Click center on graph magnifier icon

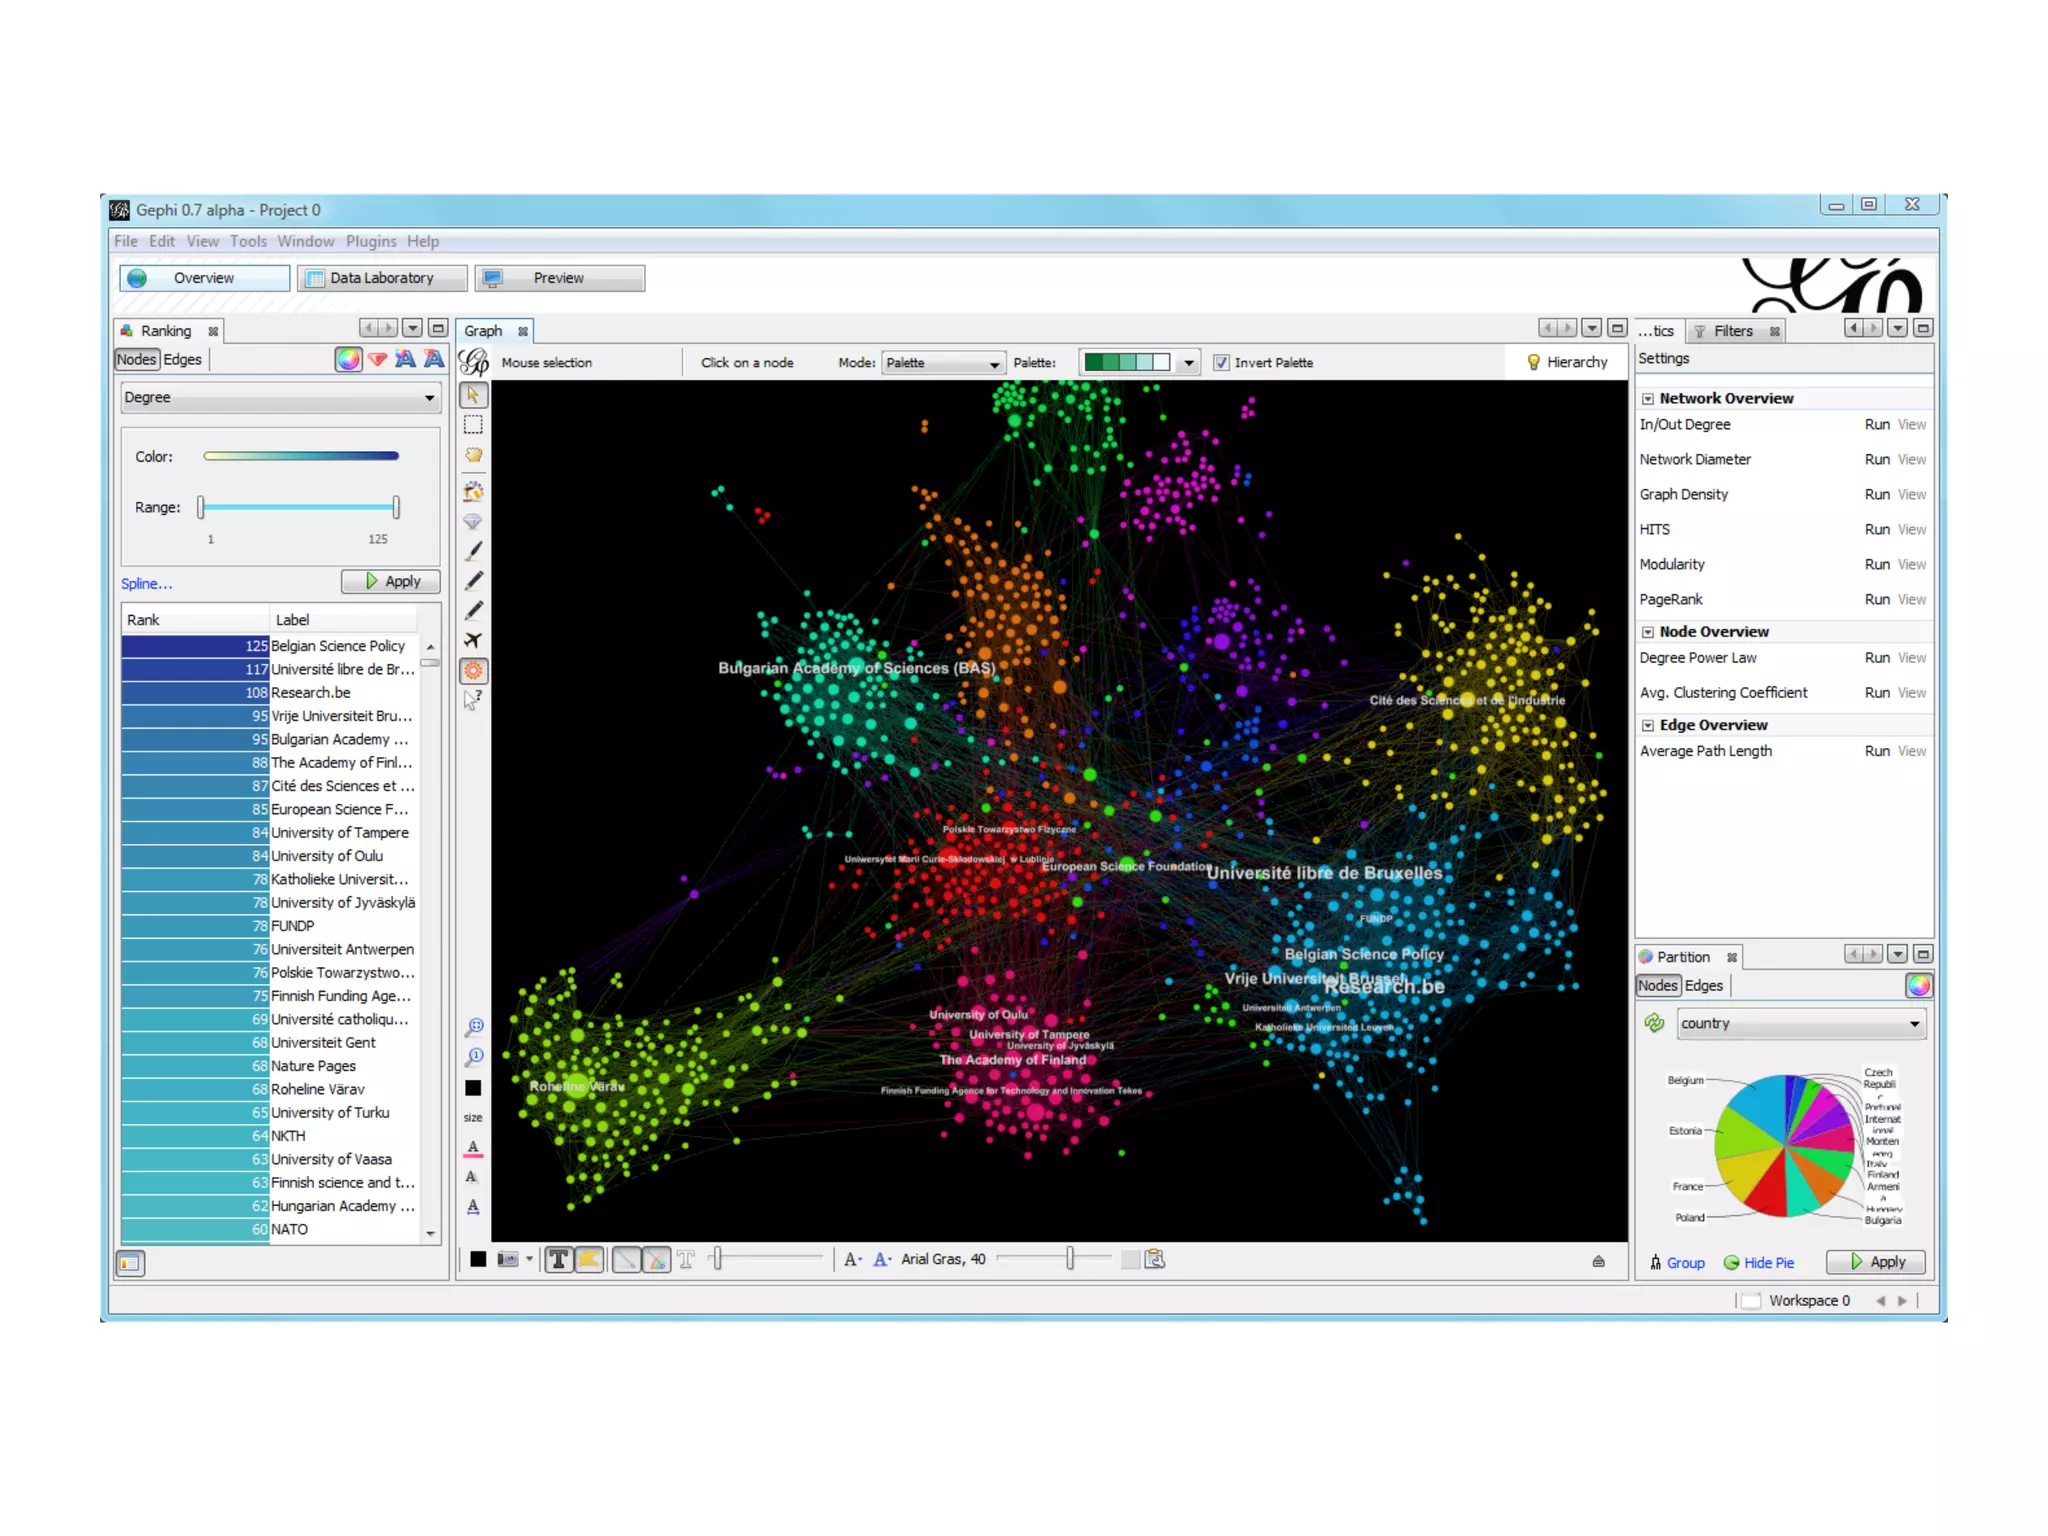pyautogui.click(x=474, y=1027)
